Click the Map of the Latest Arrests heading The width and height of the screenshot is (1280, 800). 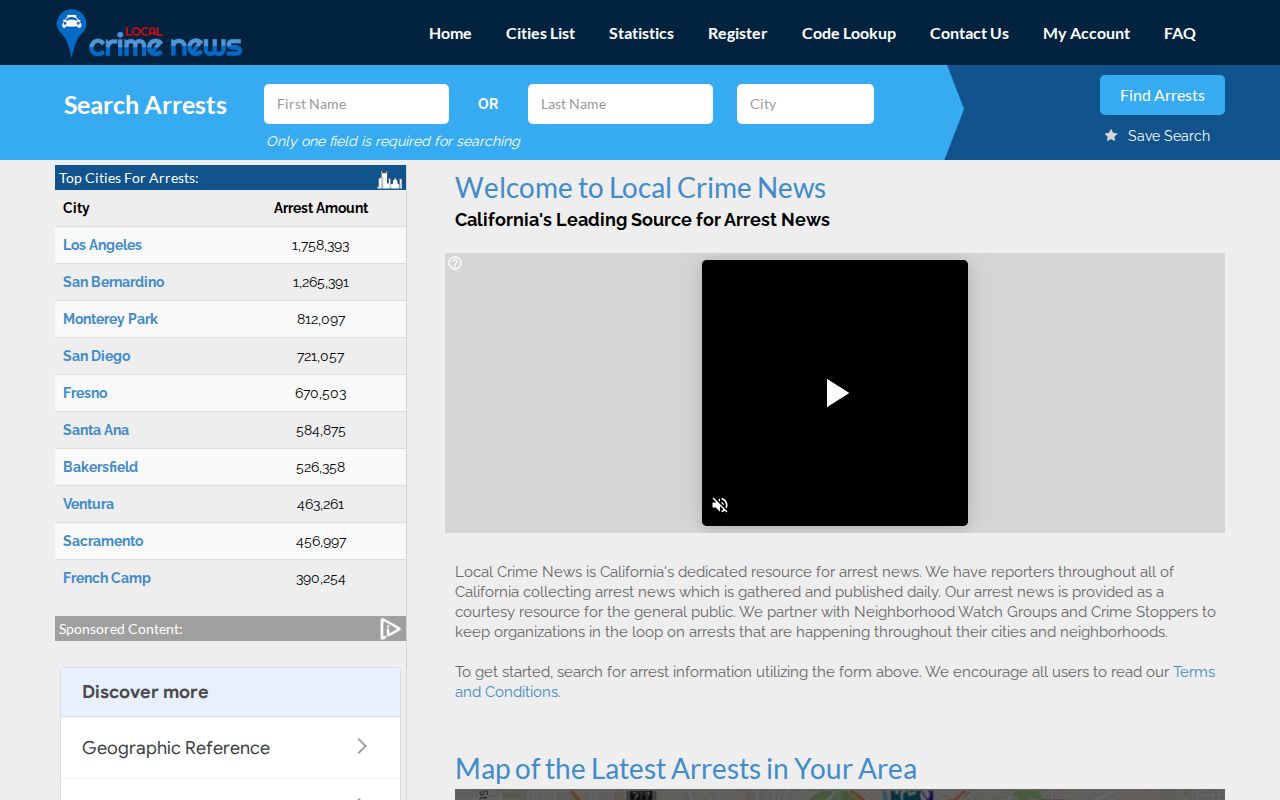point(686,769)
